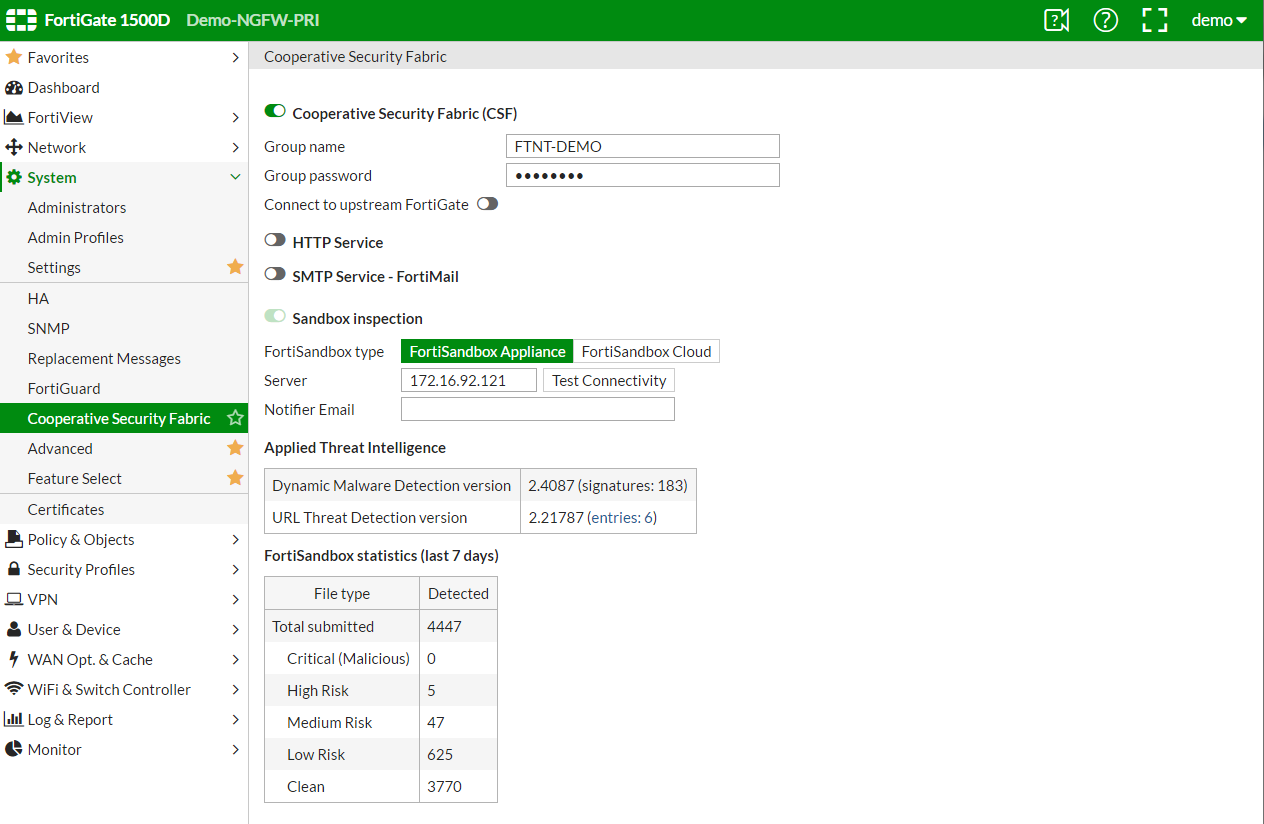The width and height of the screenshot is (1264, 824).
Task: Click the Favorites star icon in sidebar
Action: 13,57
